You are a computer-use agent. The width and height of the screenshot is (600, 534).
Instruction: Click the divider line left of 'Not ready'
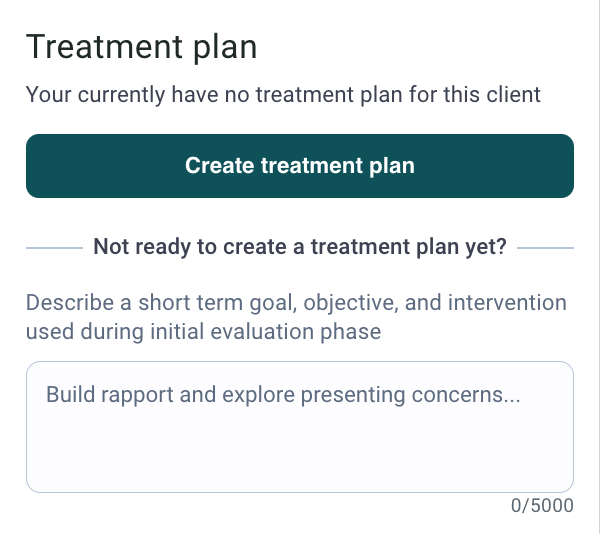pos(54,247)
